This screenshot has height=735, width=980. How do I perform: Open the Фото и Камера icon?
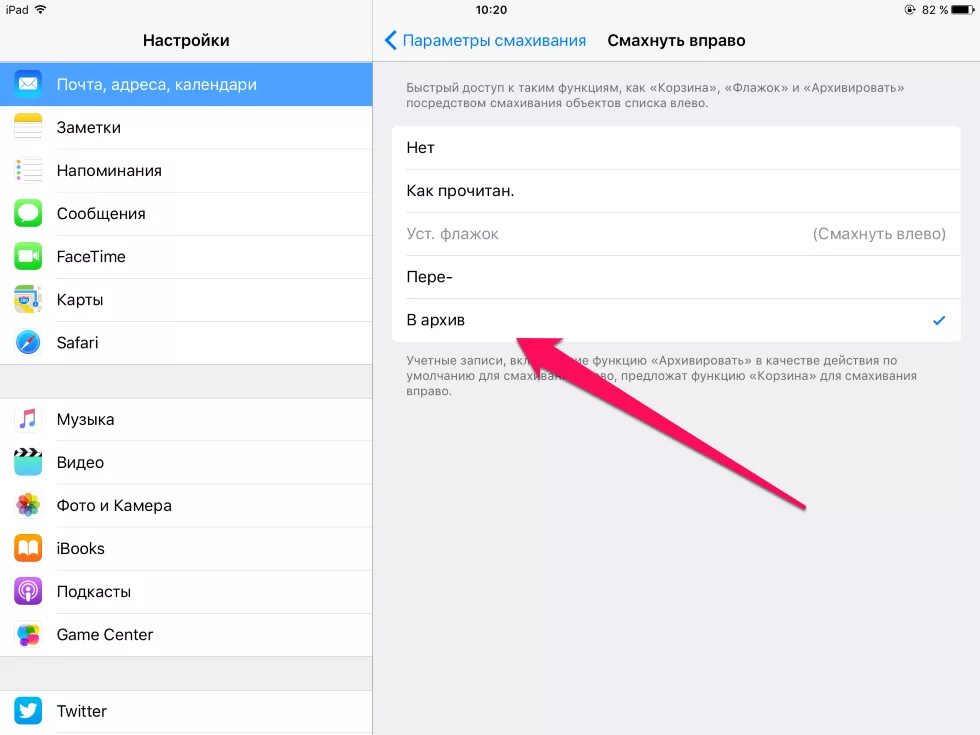click(28, 505)
